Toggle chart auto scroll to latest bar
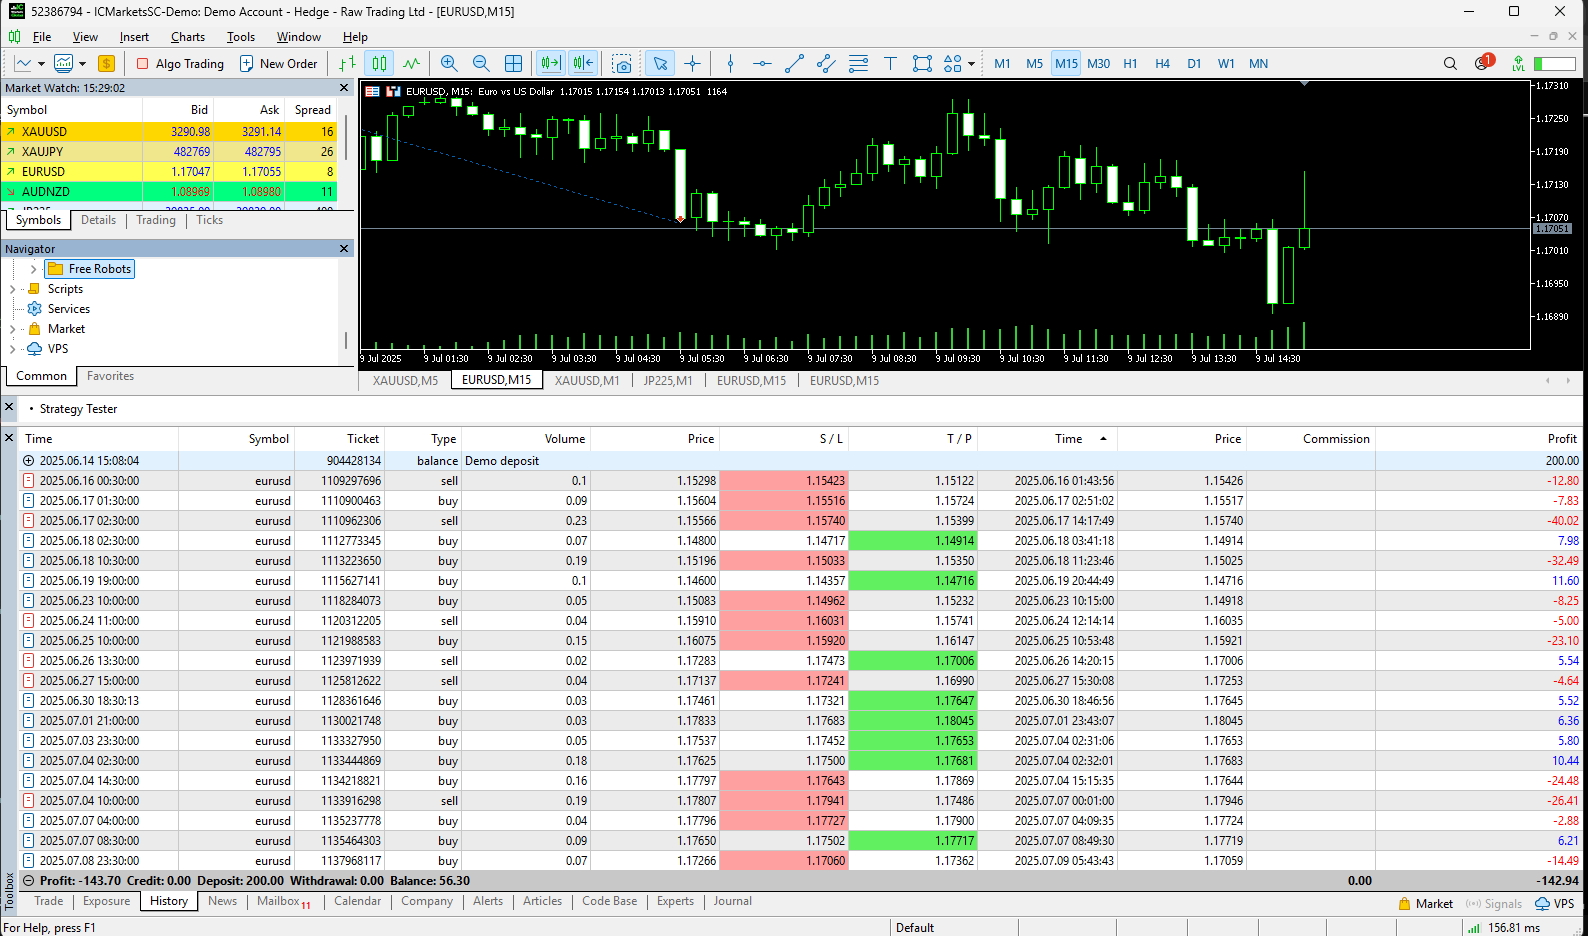Image resolution: width=1588 pixels, height=936 pixels. [550, 63]
